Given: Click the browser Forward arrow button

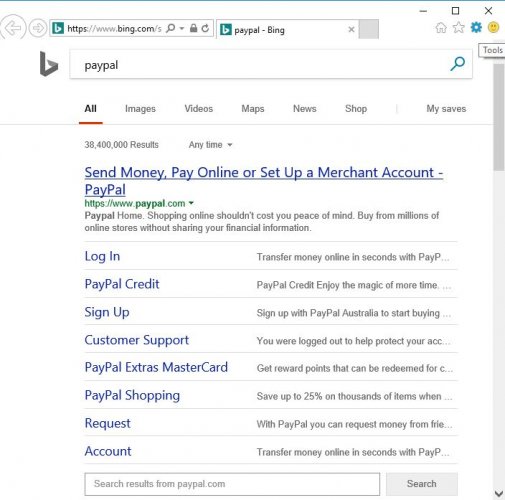Looking at the screenshot, I should (38, 28).
